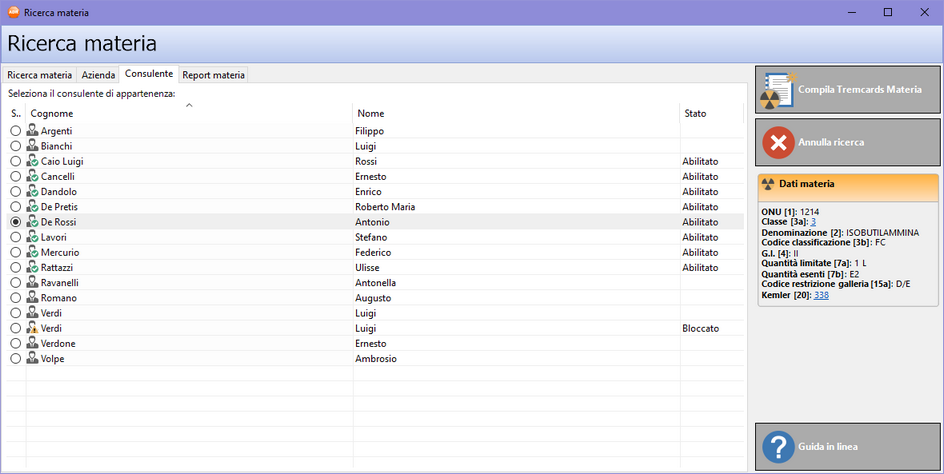
Task: Open the Kemler 338 hyperlink
Action: point(821,295)
